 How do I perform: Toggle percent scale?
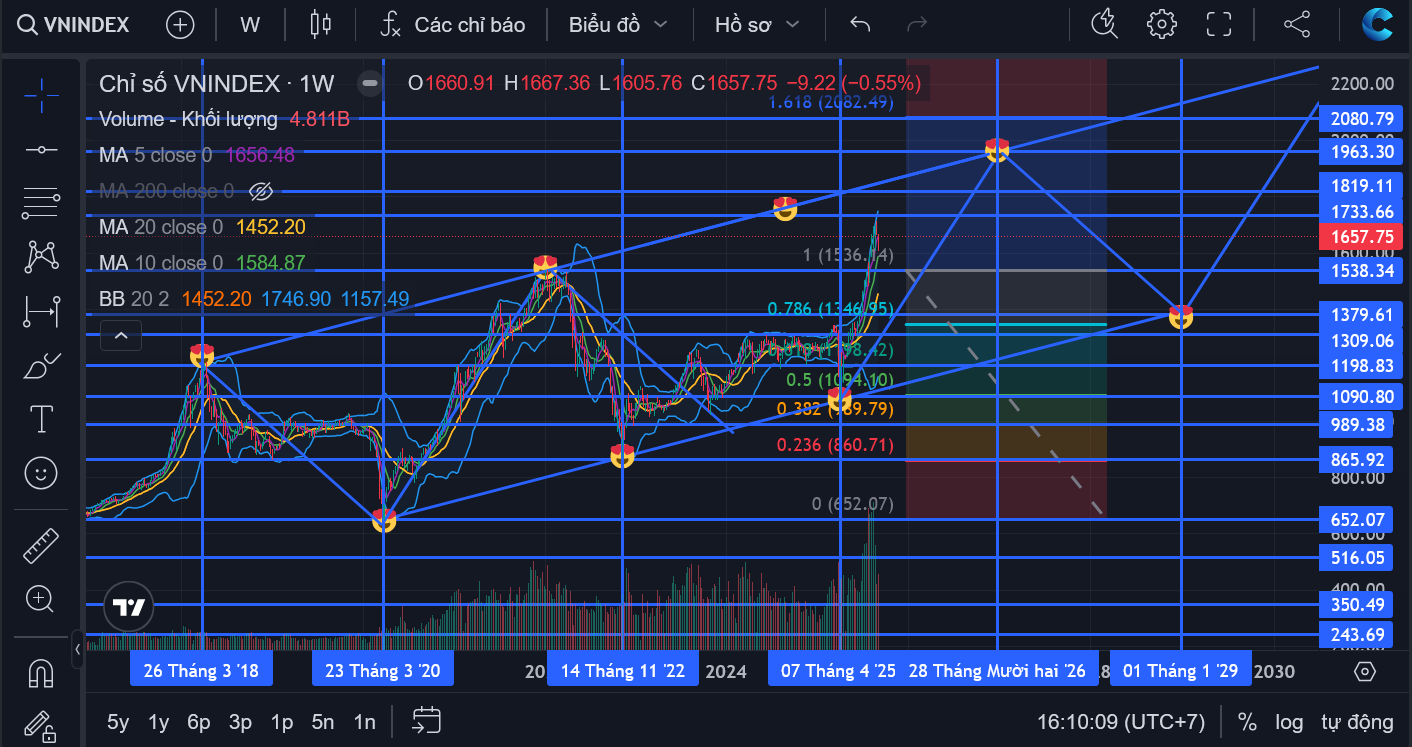1247,722
